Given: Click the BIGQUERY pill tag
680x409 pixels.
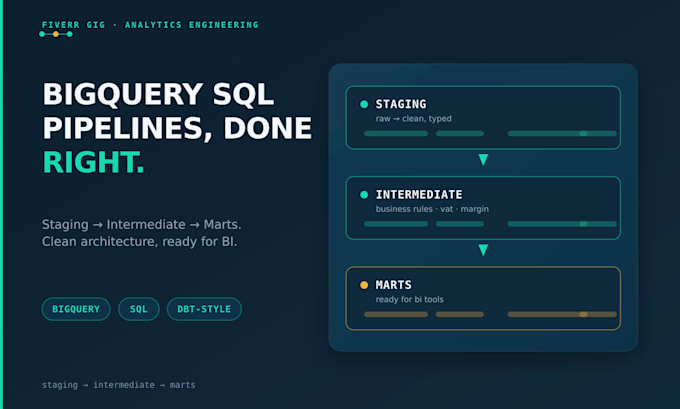Looking at the screenshot, I should pyautogui.click(x=76, y=309).
